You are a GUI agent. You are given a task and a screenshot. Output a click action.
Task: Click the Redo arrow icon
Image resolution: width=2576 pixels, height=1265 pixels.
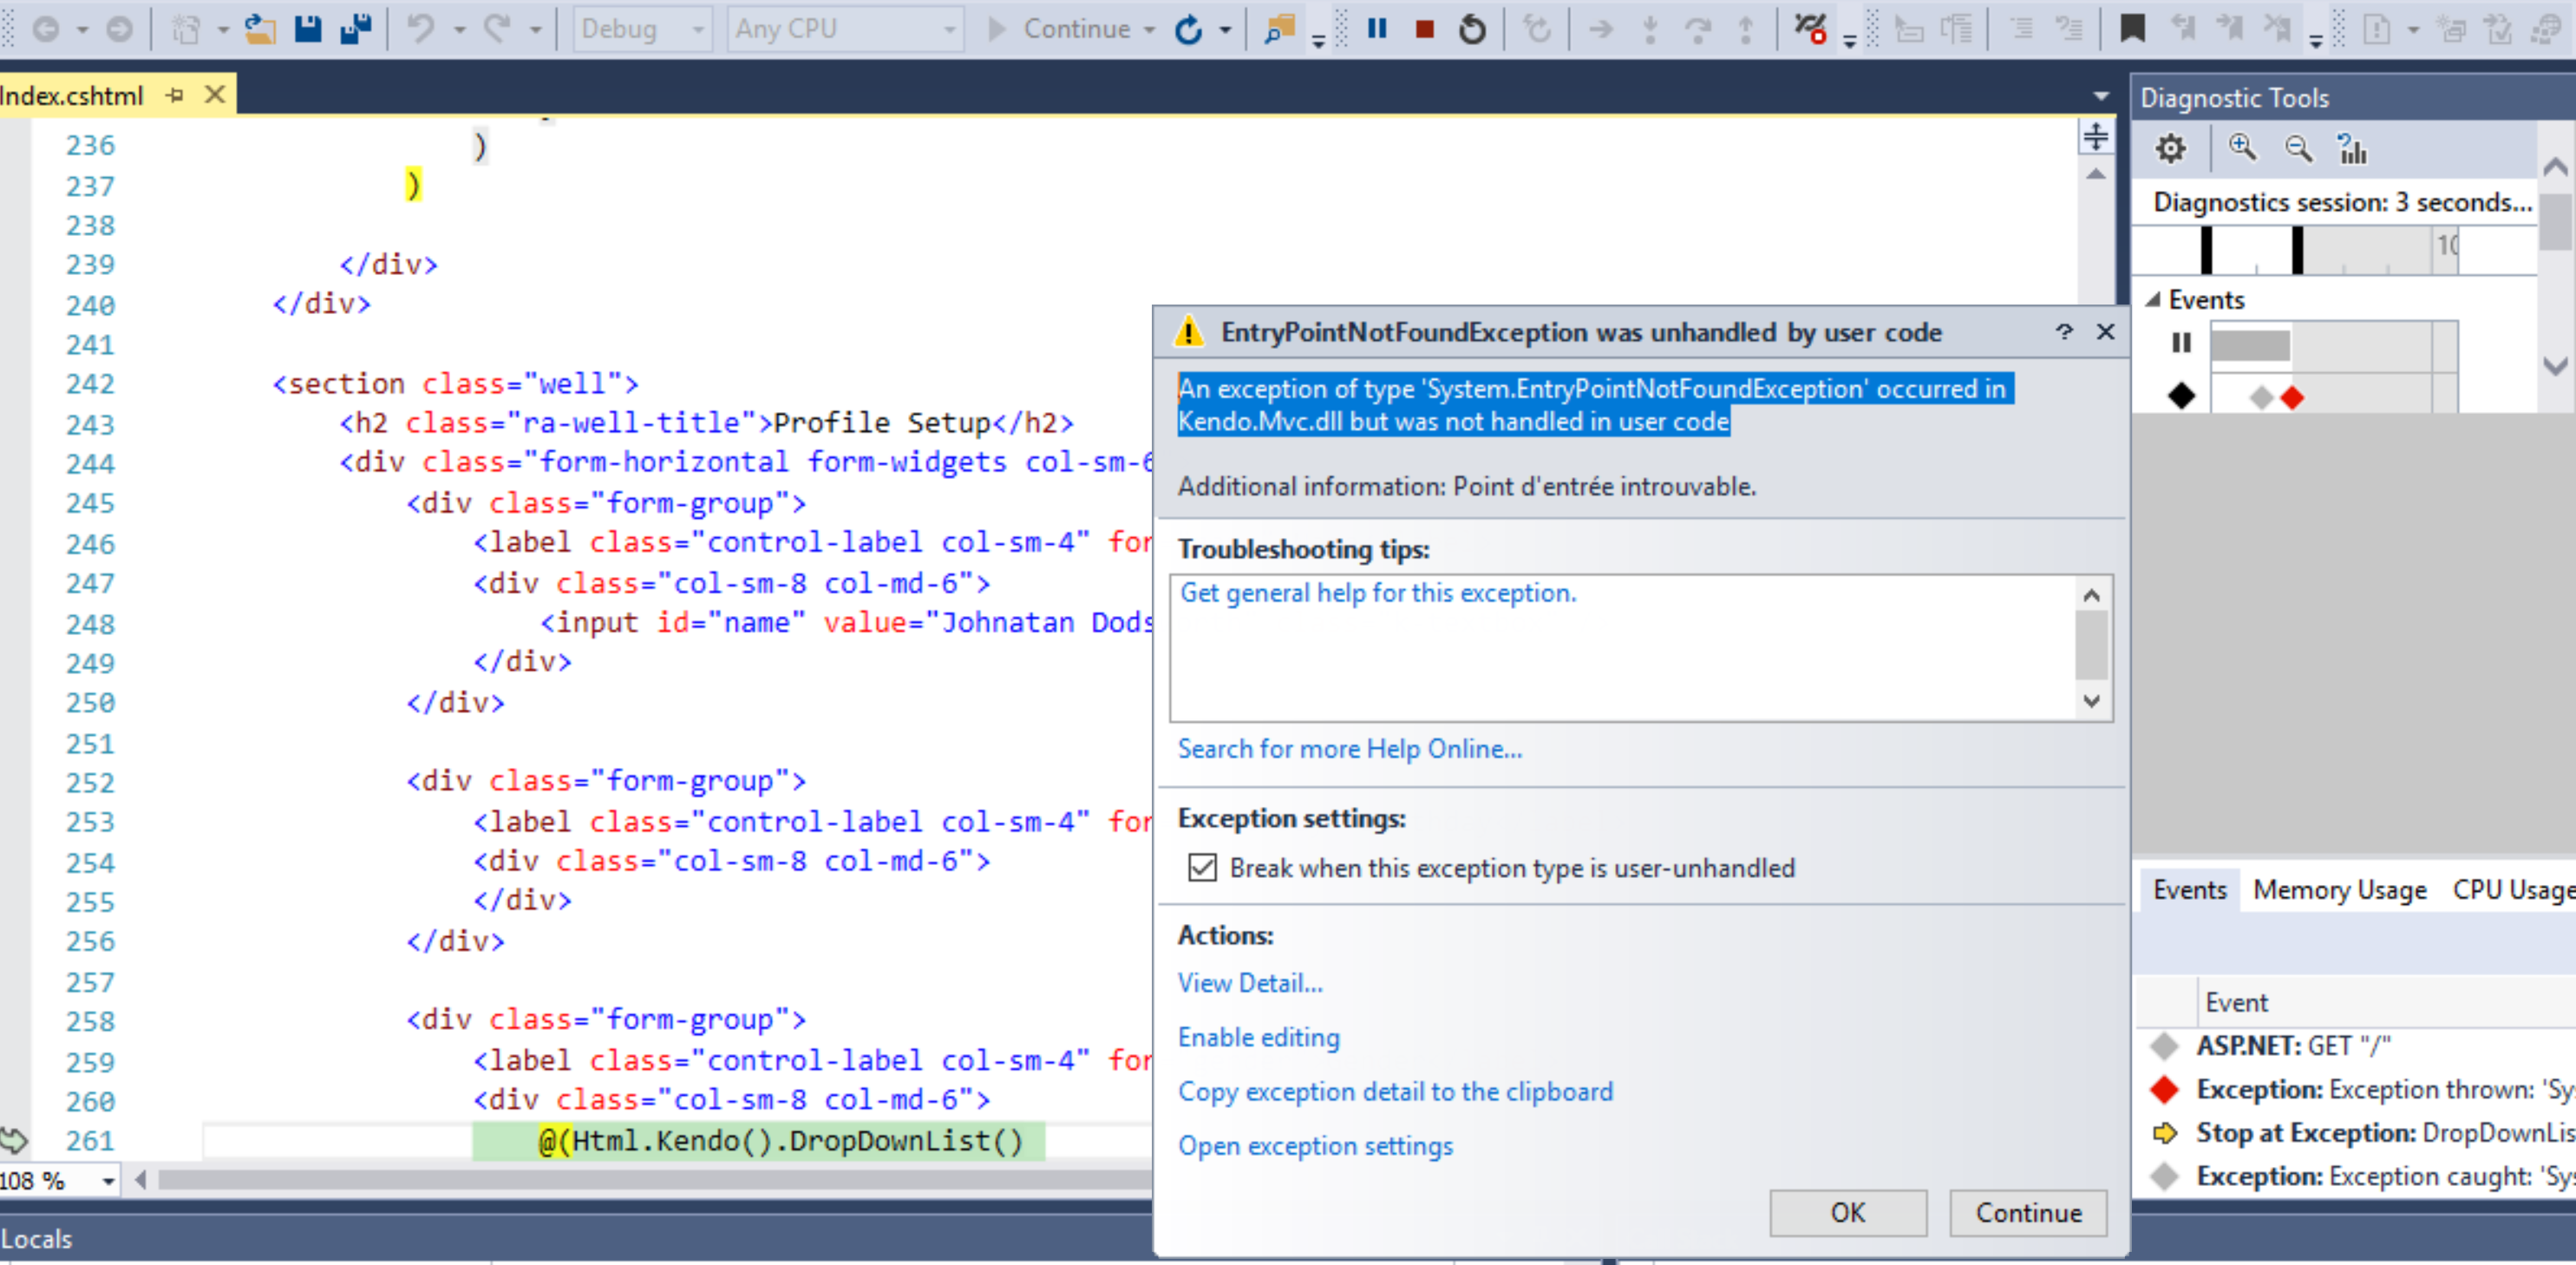coord(497,29)
